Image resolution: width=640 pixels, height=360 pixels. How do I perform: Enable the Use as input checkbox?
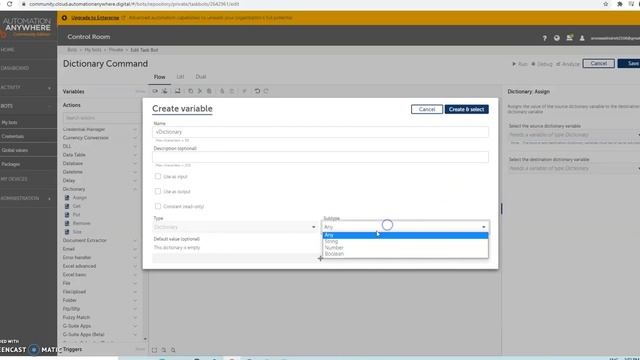click(158, 176)
